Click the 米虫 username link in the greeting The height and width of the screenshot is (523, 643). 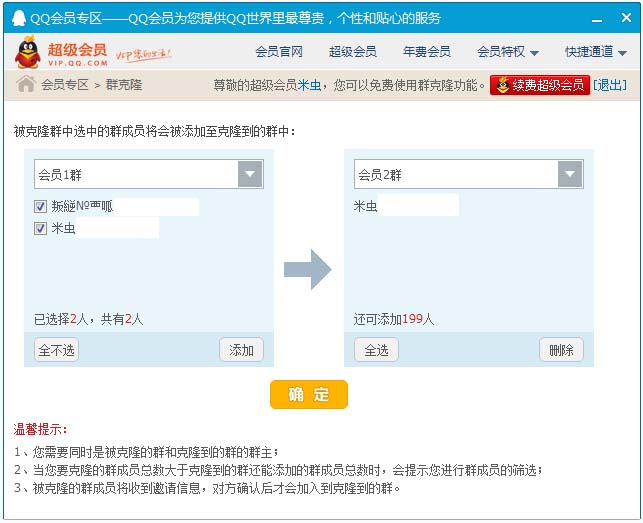coord(309,85)
